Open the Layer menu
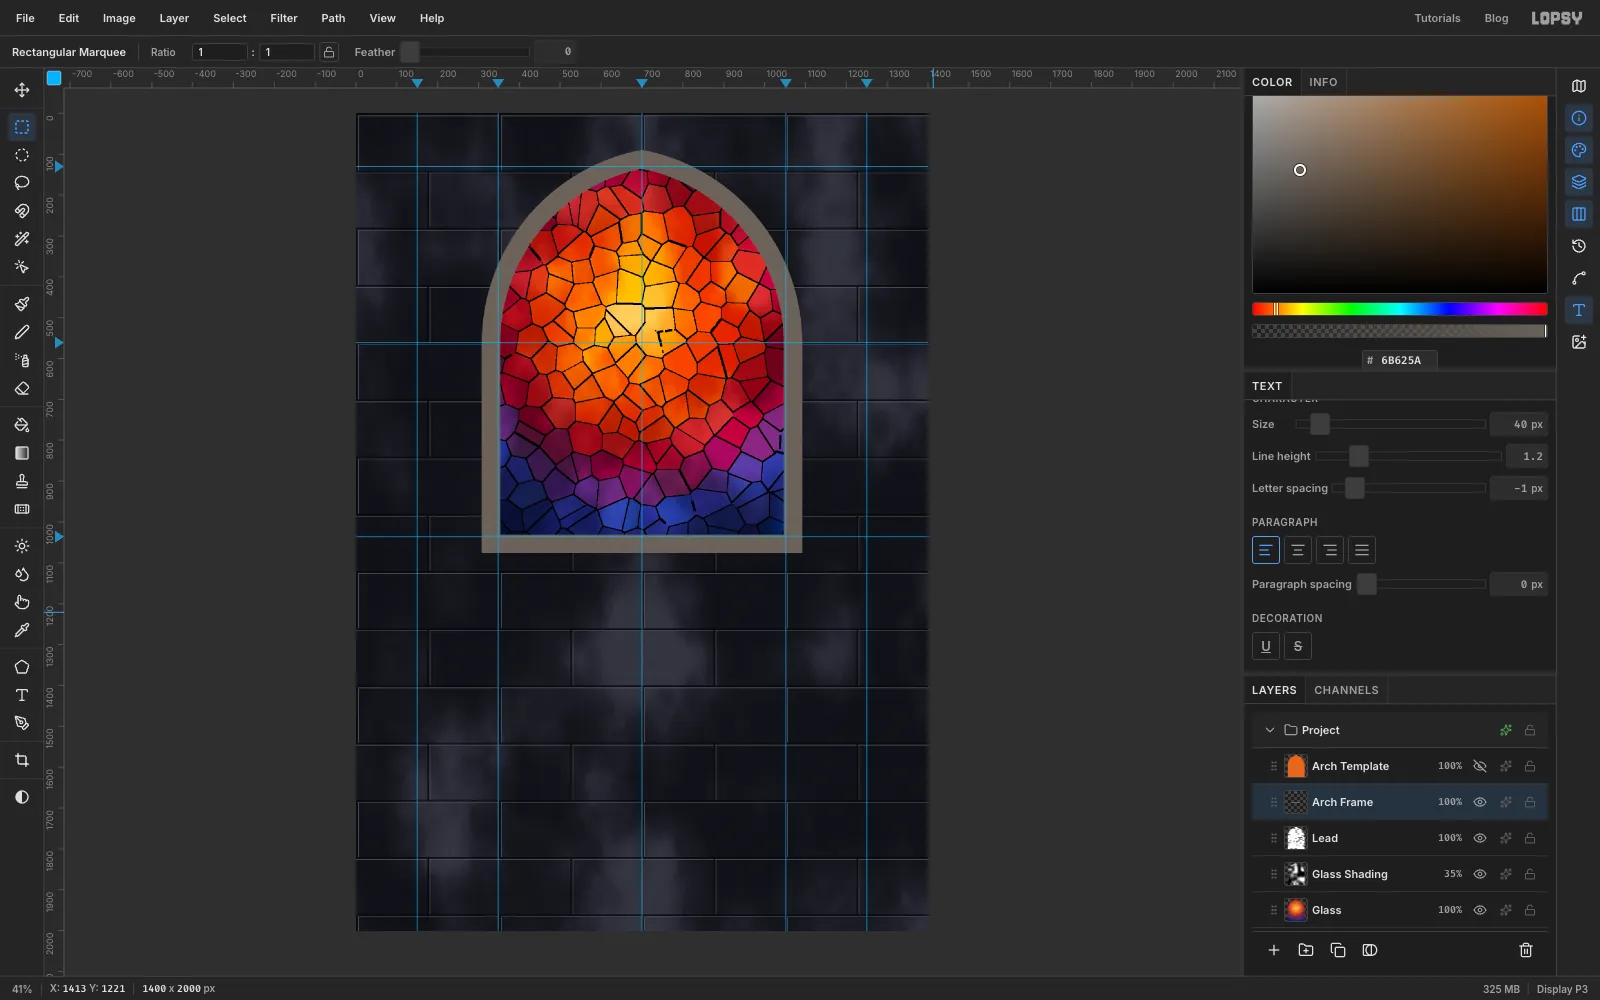Viewport: 1600px width, 1000px height. [174, 18]
